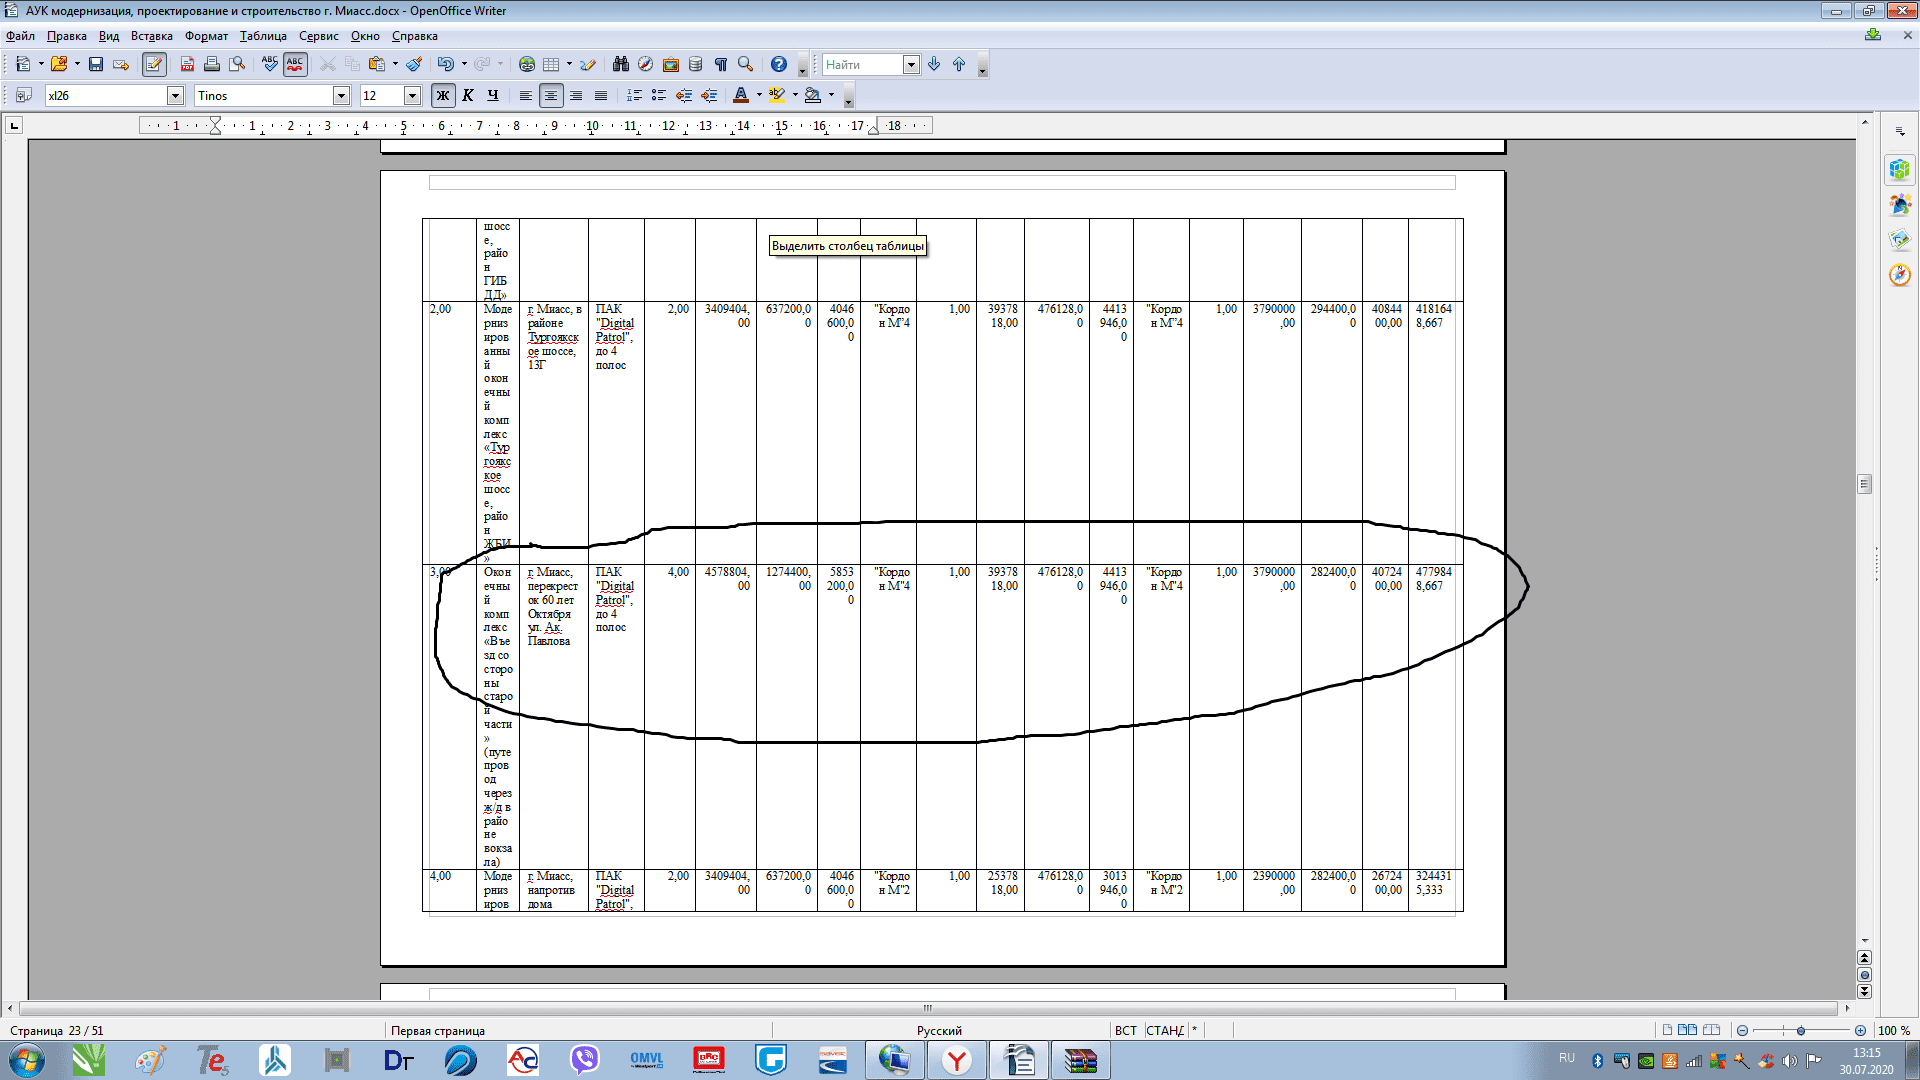Expand the font size 12 dropdown

(x=412, y=95)
